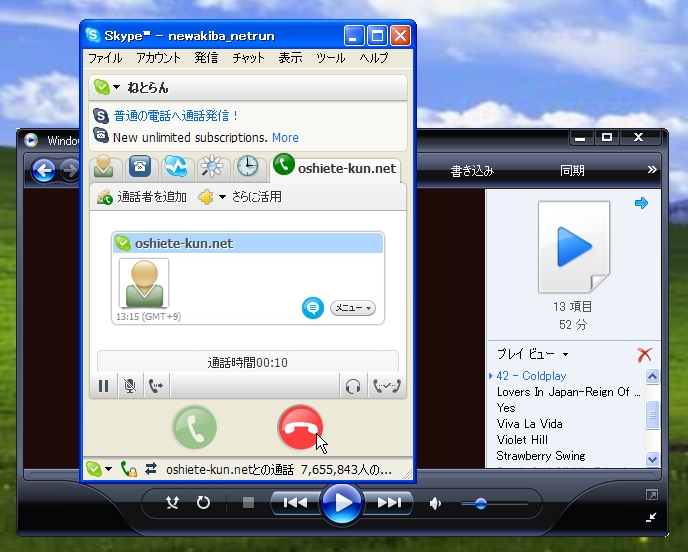This screenshot has height=552, width=688.
Task: Select track Viva La Vida
Action: click(529, 423)
